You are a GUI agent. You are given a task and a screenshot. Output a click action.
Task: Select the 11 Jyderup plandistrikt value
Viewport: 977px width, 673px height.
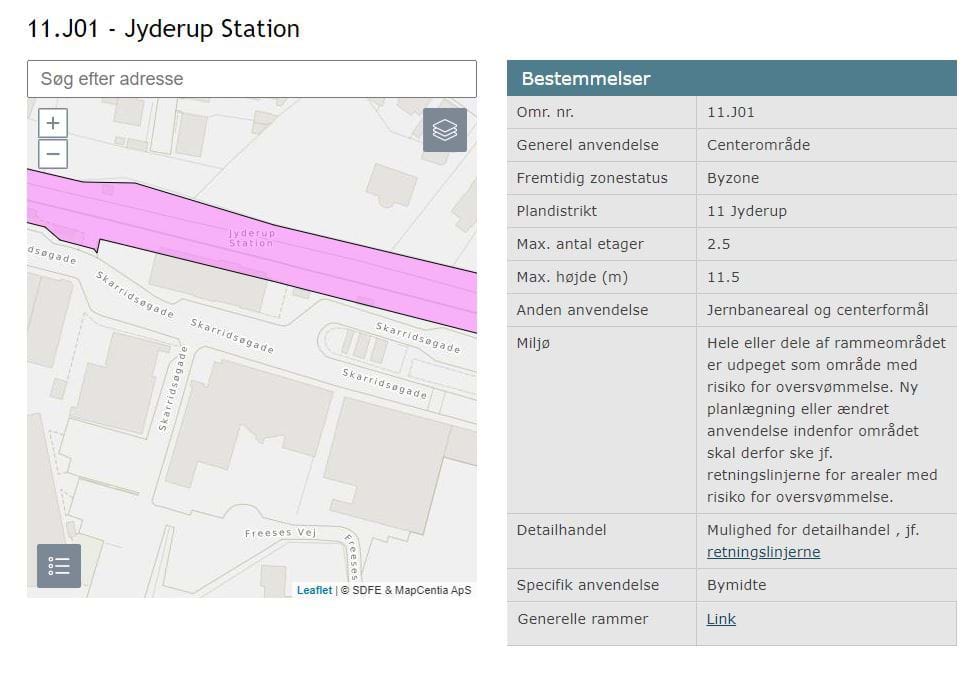coord(746,211)
